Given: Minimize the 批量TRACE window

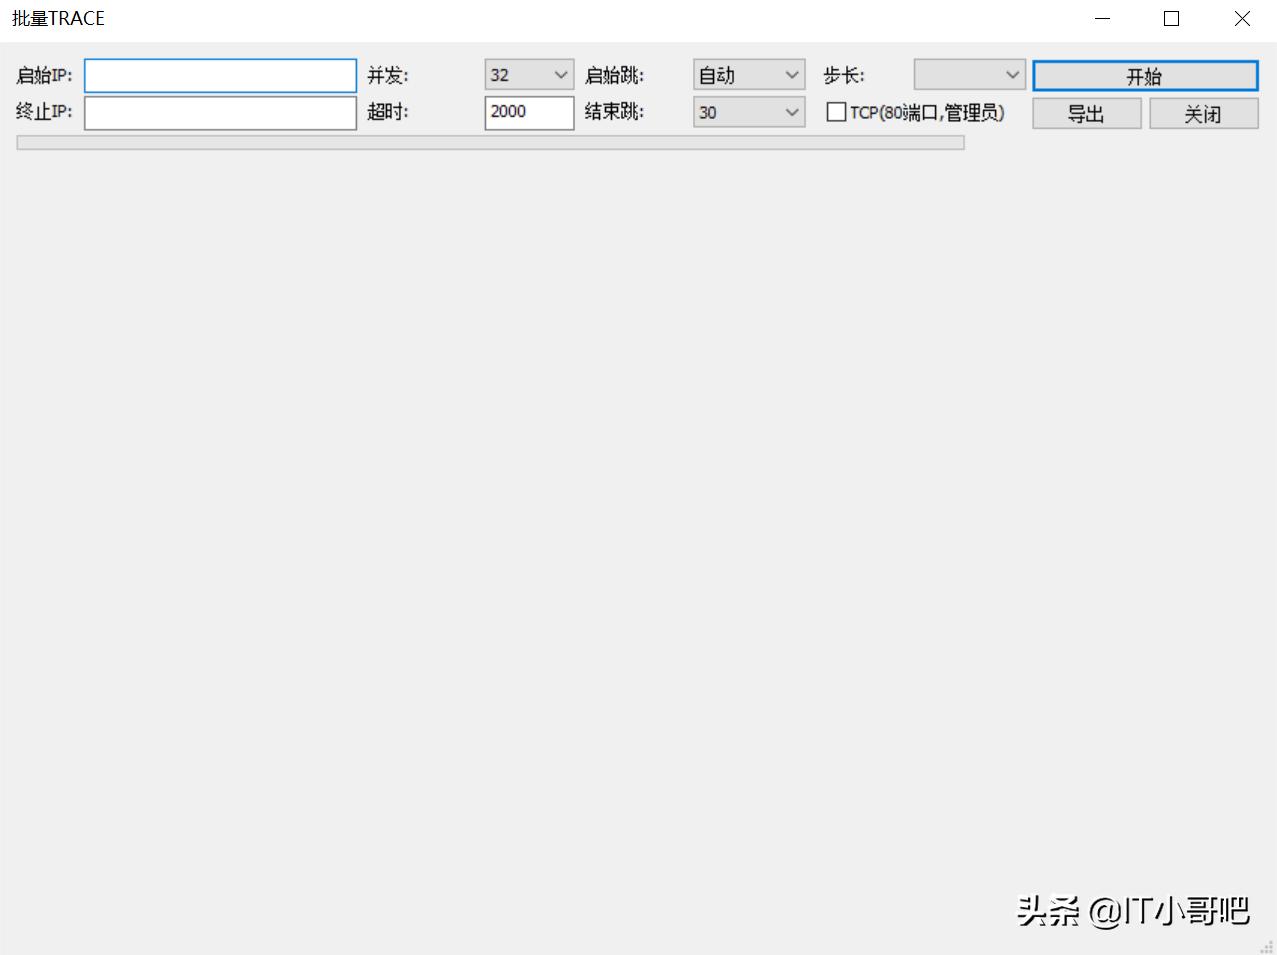Looking at the screenshot, I should pos(1101,18).
